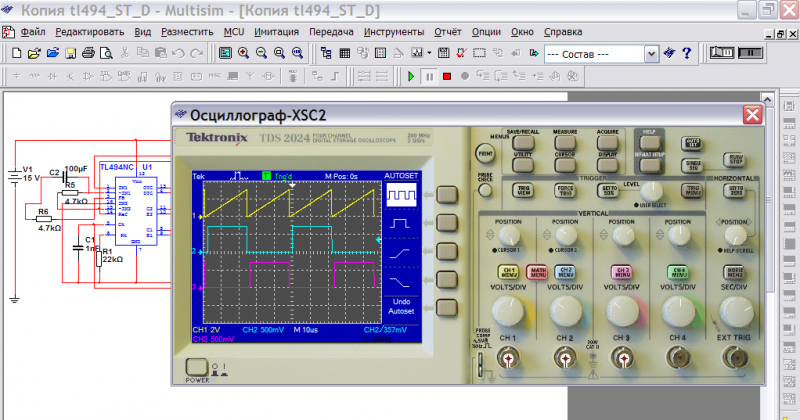Select Undo Autoset softkey option
The image size is (800, 420).
pyautogui.click(x=401, y=306)
